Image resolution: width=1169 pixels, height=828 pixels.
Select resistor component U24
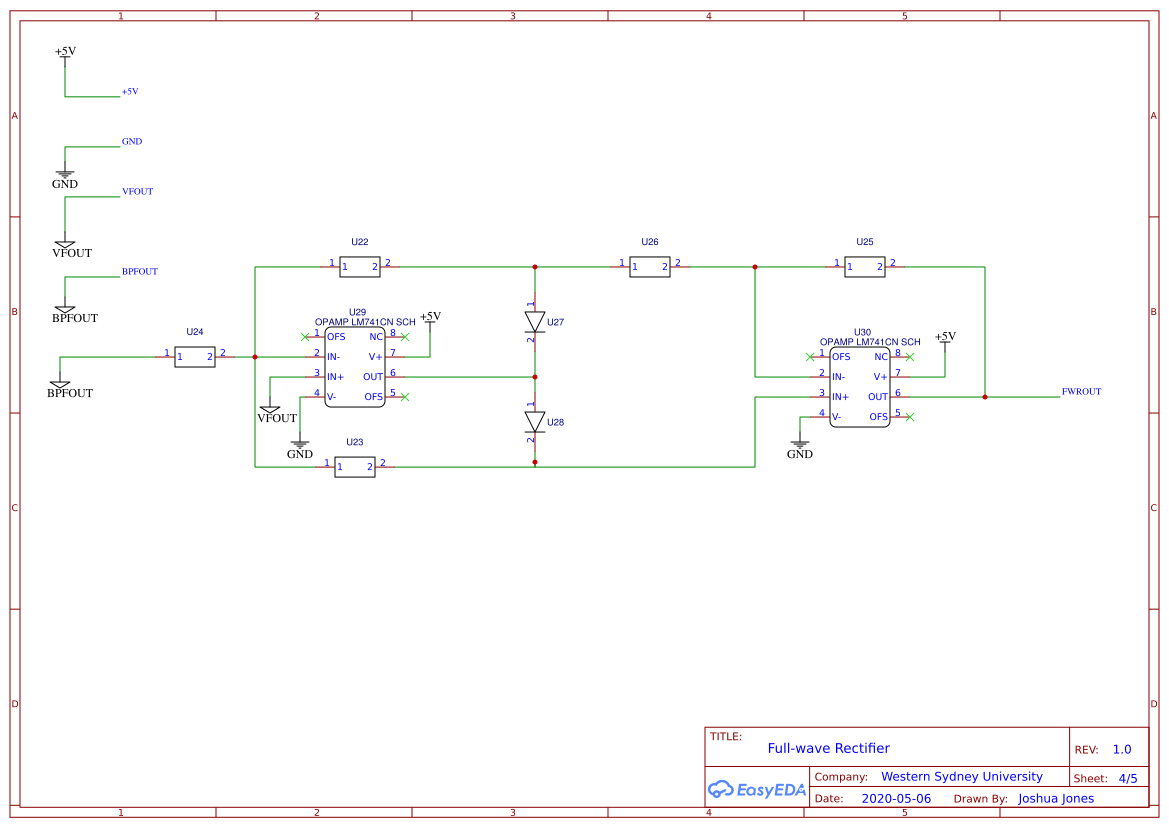pyautogui.click(x=195, y=357)
